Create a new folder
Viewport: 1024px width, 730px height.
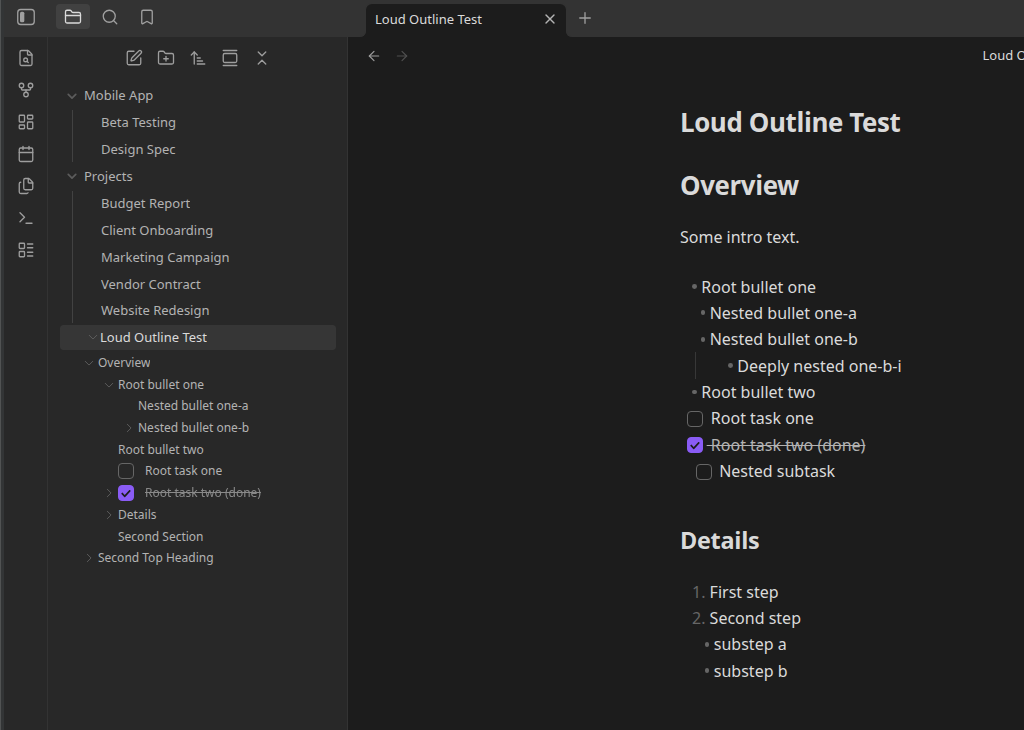click(x=166, y=58)
